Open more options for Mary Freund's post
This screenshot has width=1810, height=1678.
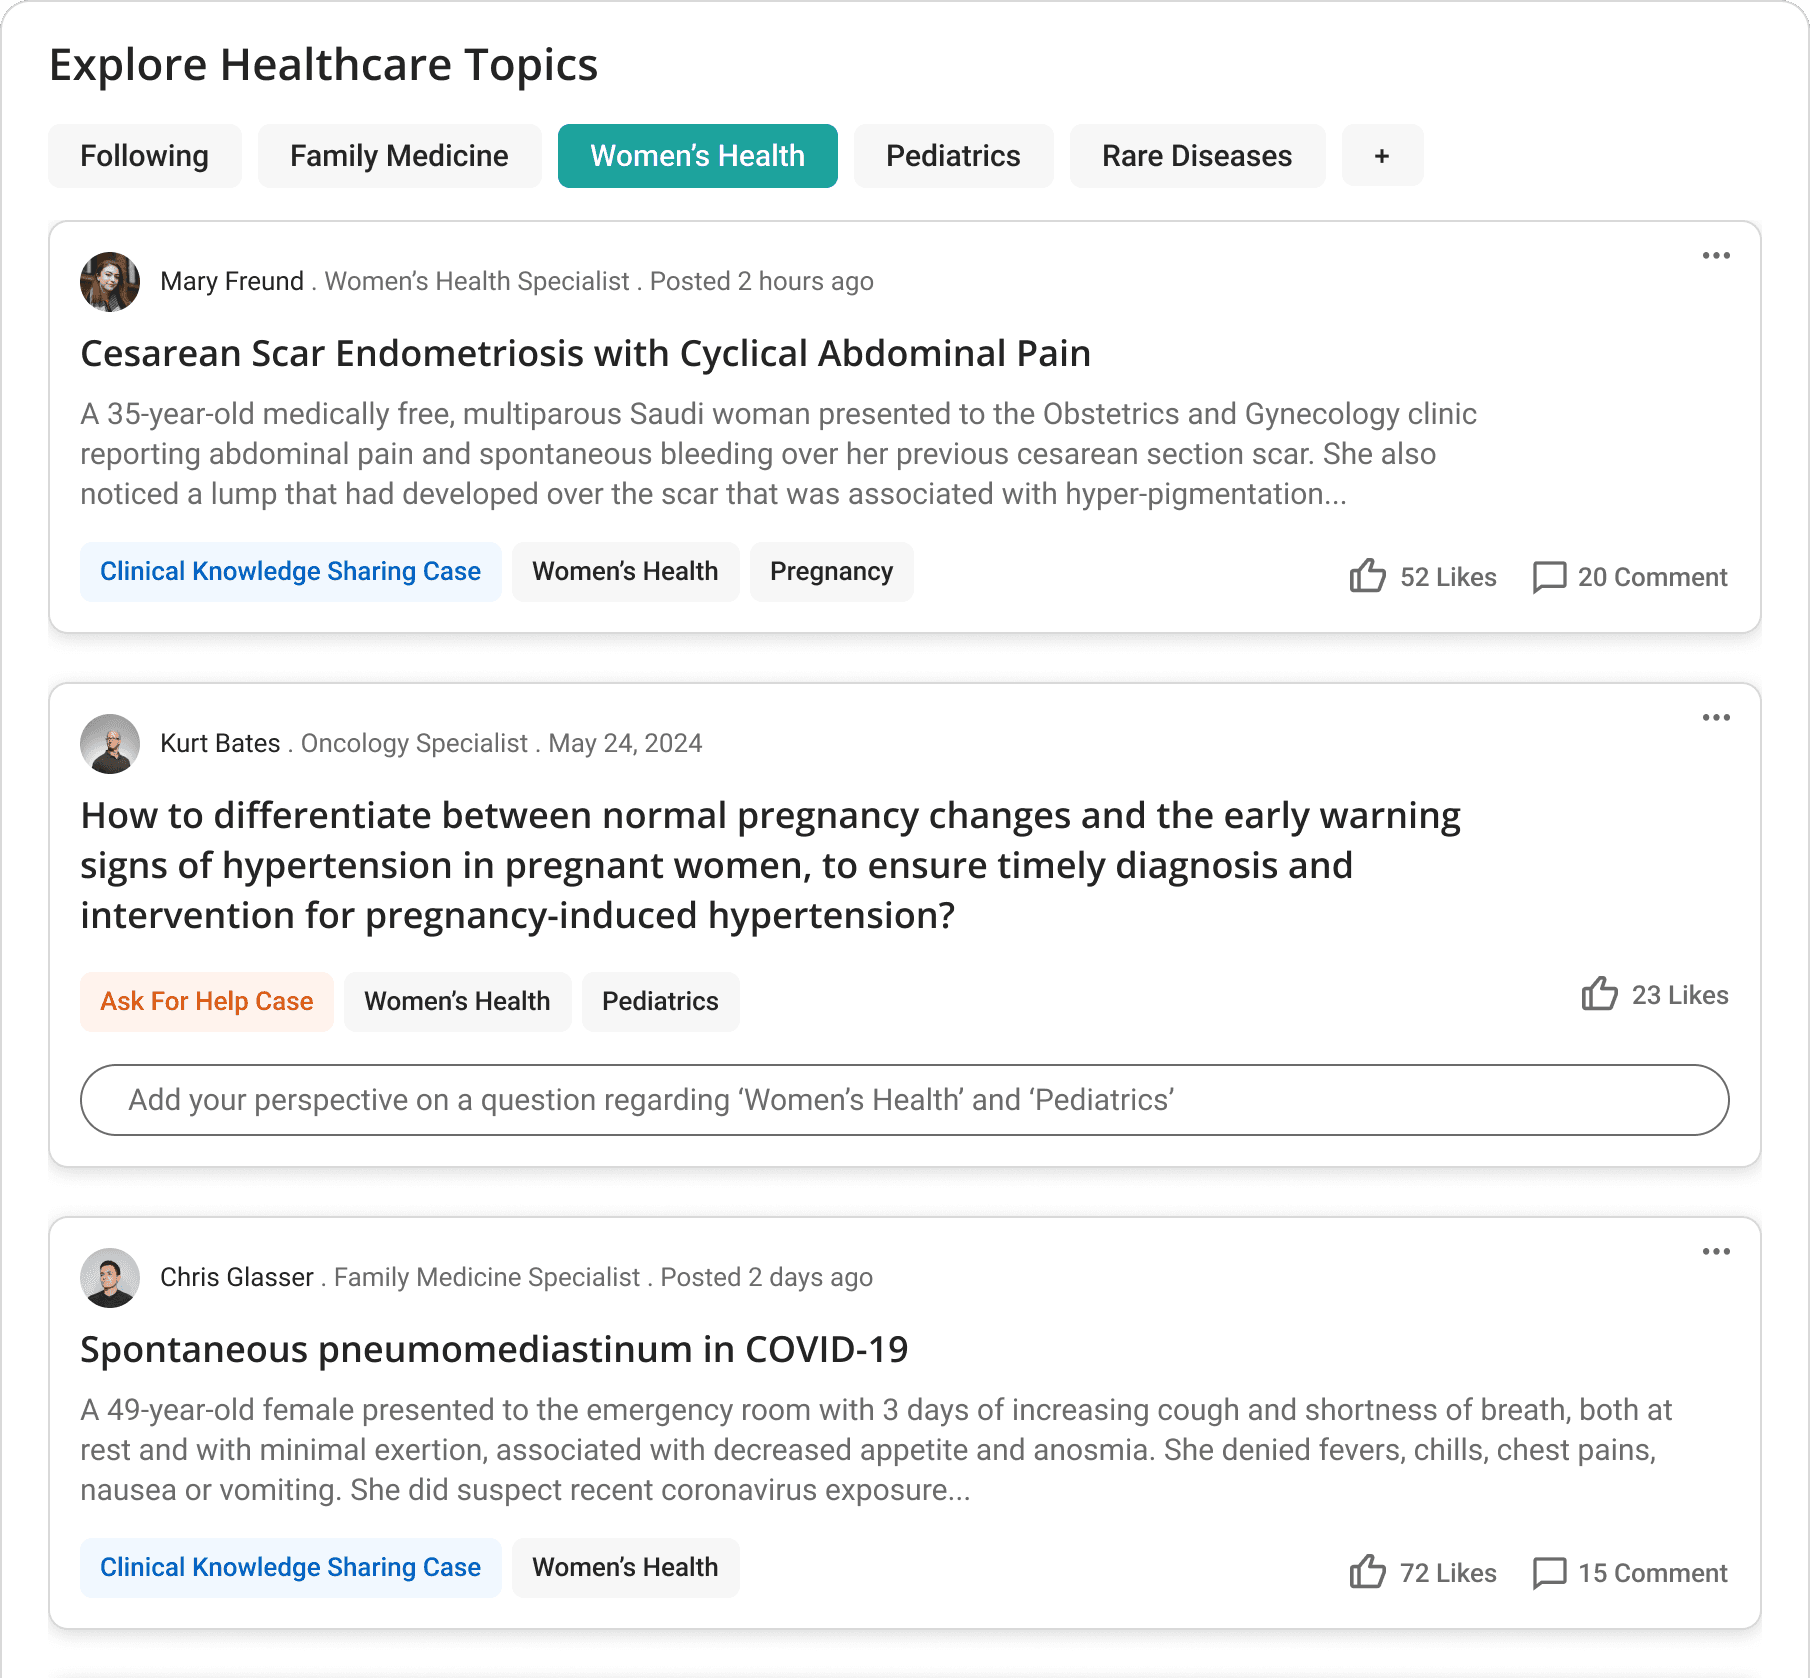pos(1716,256)
